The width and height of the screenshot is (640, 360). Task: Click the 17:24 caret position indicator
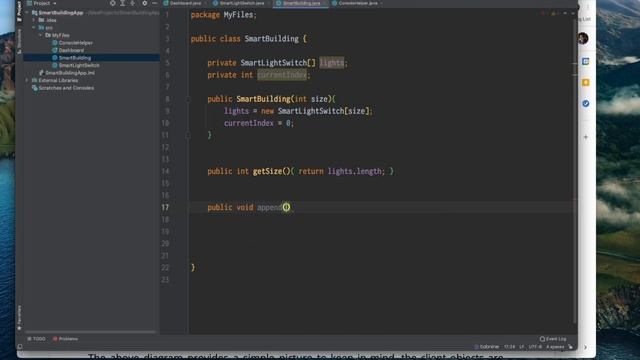509,347
